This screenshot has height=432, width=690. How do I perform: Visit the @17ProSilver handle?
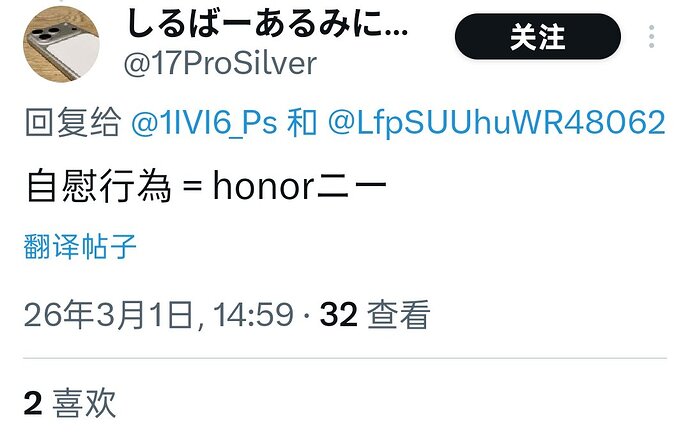tap(220, 63)
